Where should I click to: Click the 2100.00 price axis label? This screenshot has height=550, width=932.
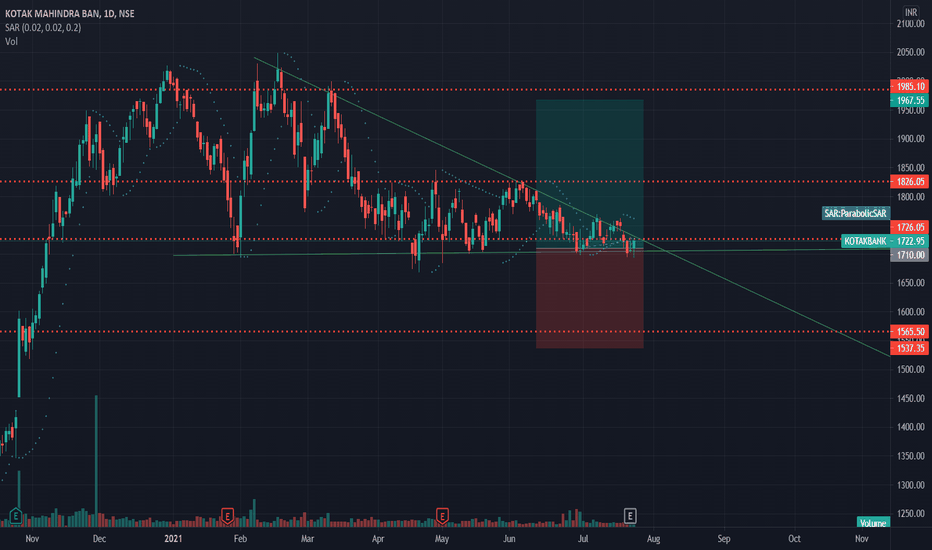pos(911,24)
